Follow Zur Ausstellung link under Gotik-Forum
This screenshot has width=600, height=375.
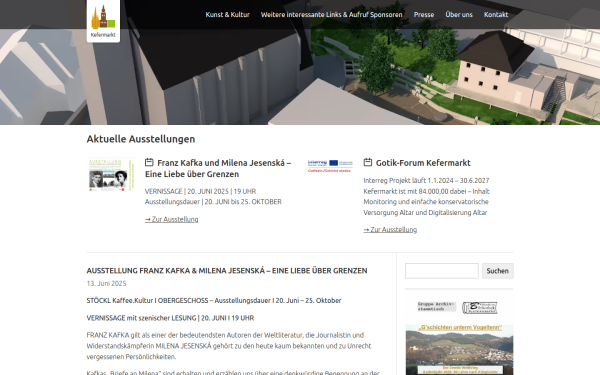coord(390,230)
